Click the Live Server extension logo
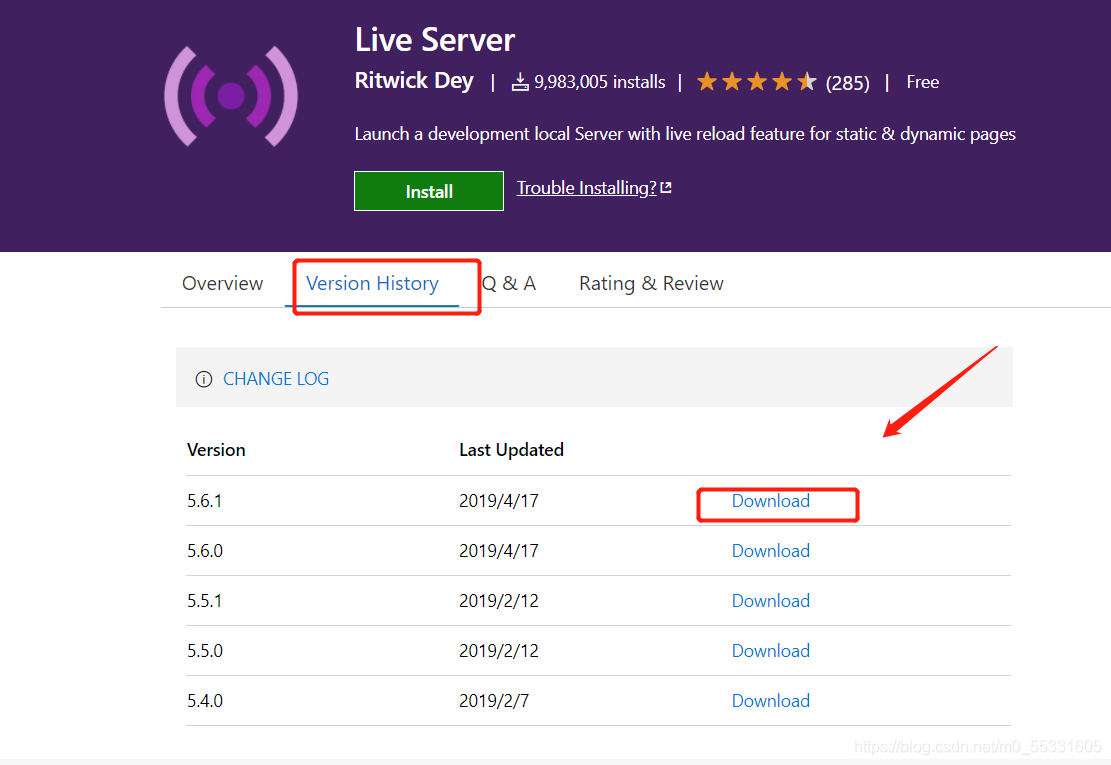 (x=231, y=96)
